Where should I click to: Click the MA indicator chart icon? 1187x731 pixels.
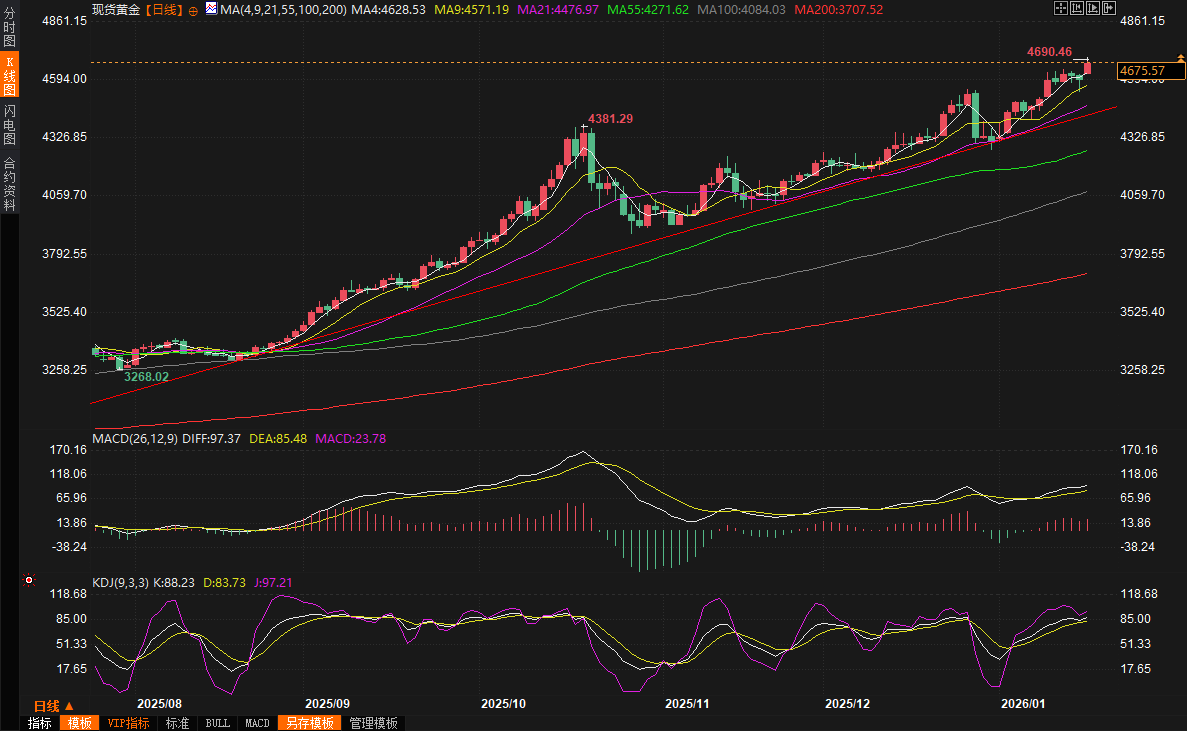211,9
